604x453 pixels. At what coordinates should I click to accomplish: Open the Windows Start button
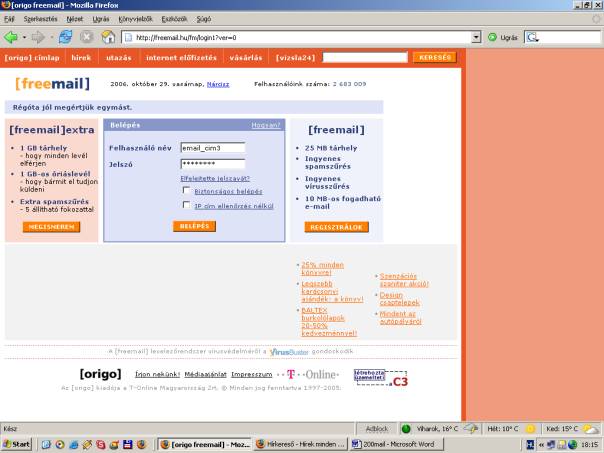point(17,443)
